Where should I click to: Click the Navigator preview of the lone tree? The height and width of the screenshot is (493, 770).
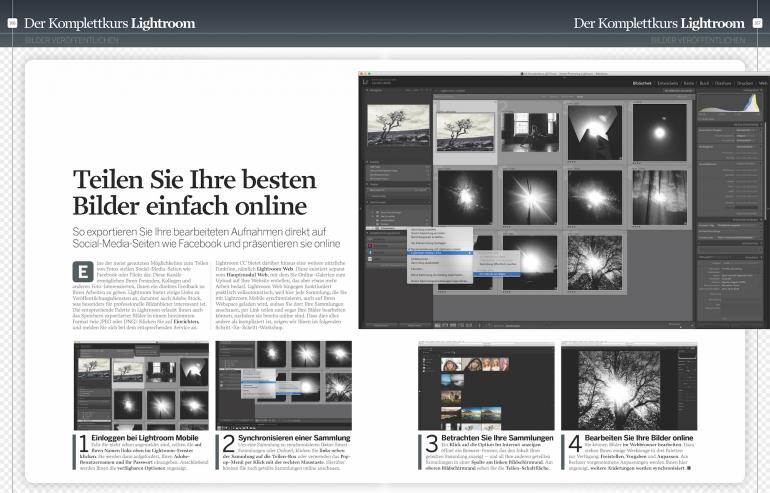pos(398,126)
